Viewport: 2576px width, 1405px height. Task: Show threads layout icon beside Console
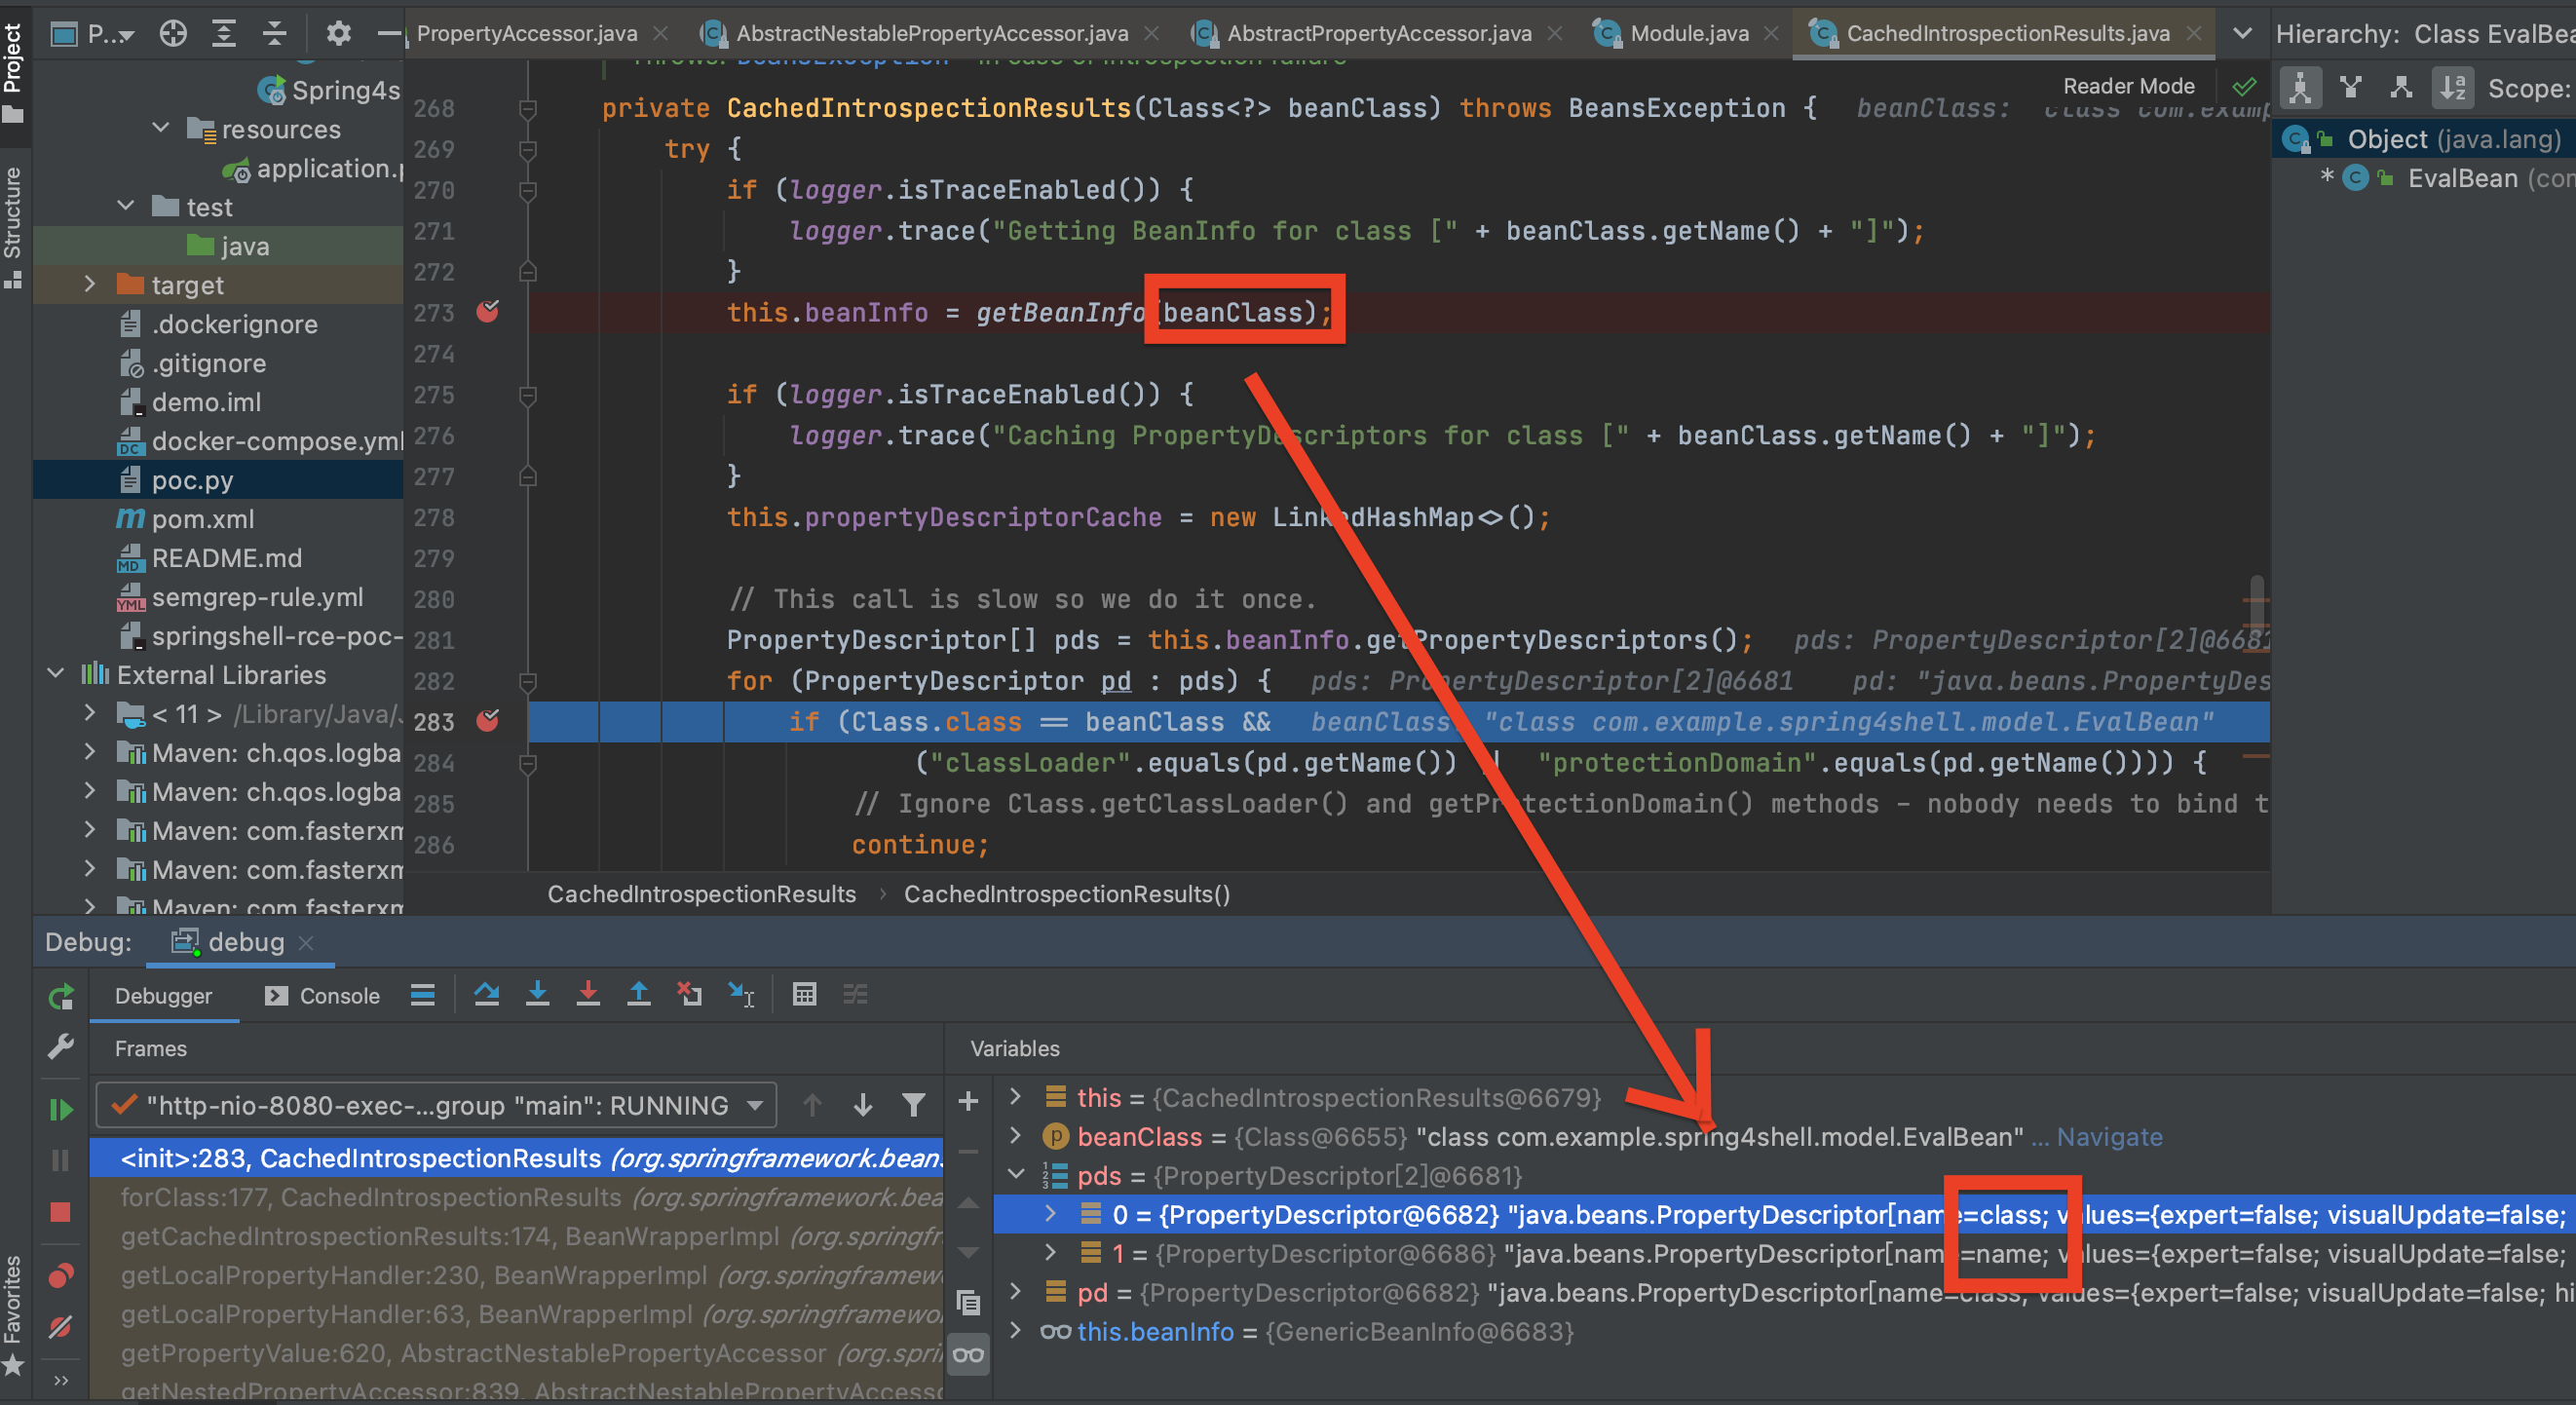423,994
